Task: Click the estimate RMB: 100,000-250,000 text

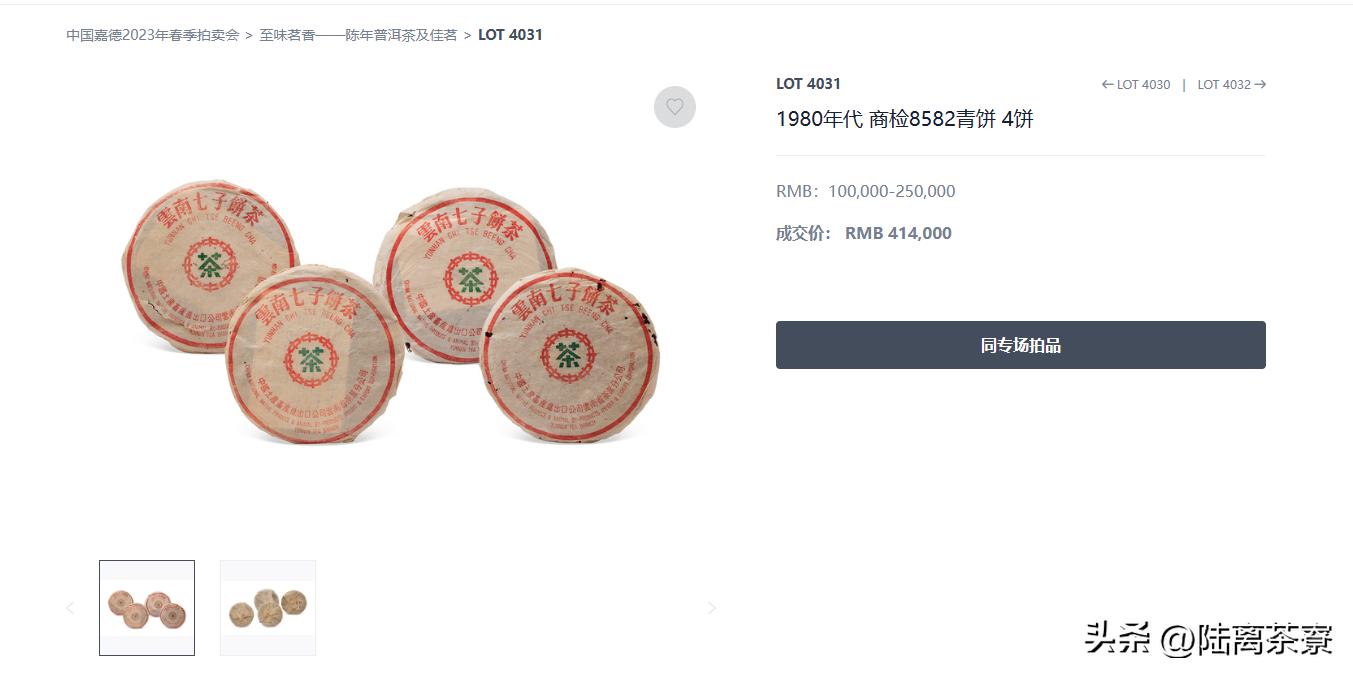Action: pyautogui.click(x=866, y=191)
